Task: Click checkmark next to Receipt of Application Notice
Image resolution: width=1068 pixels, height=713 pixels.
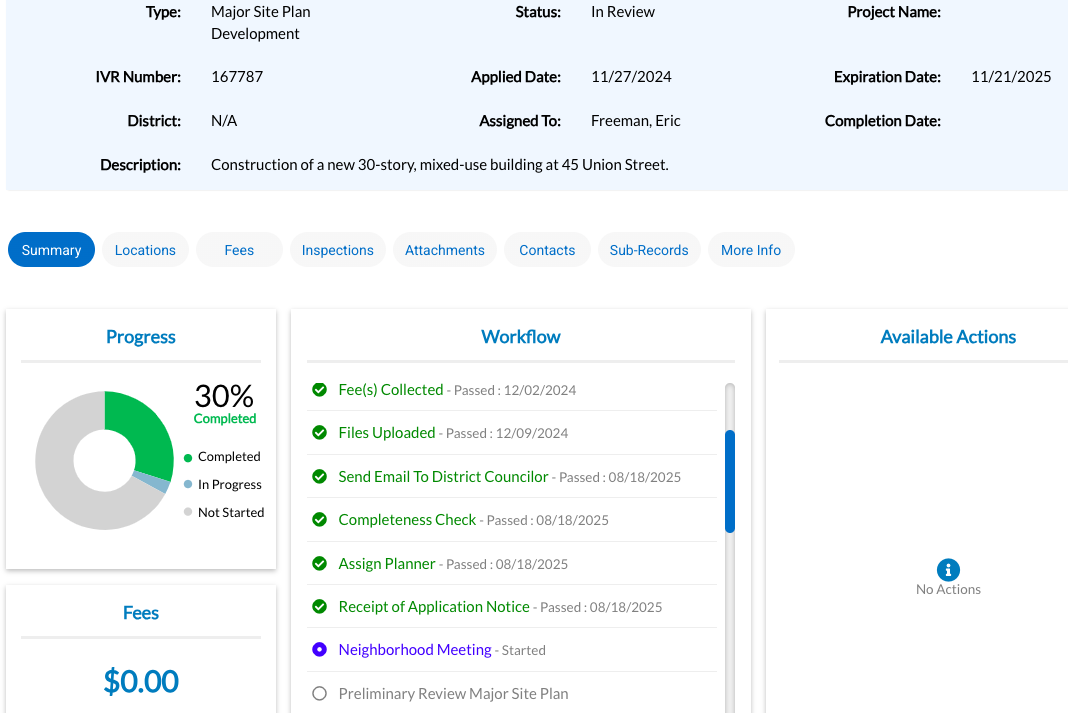Action: pyautogui.click(x=319, y=607)
